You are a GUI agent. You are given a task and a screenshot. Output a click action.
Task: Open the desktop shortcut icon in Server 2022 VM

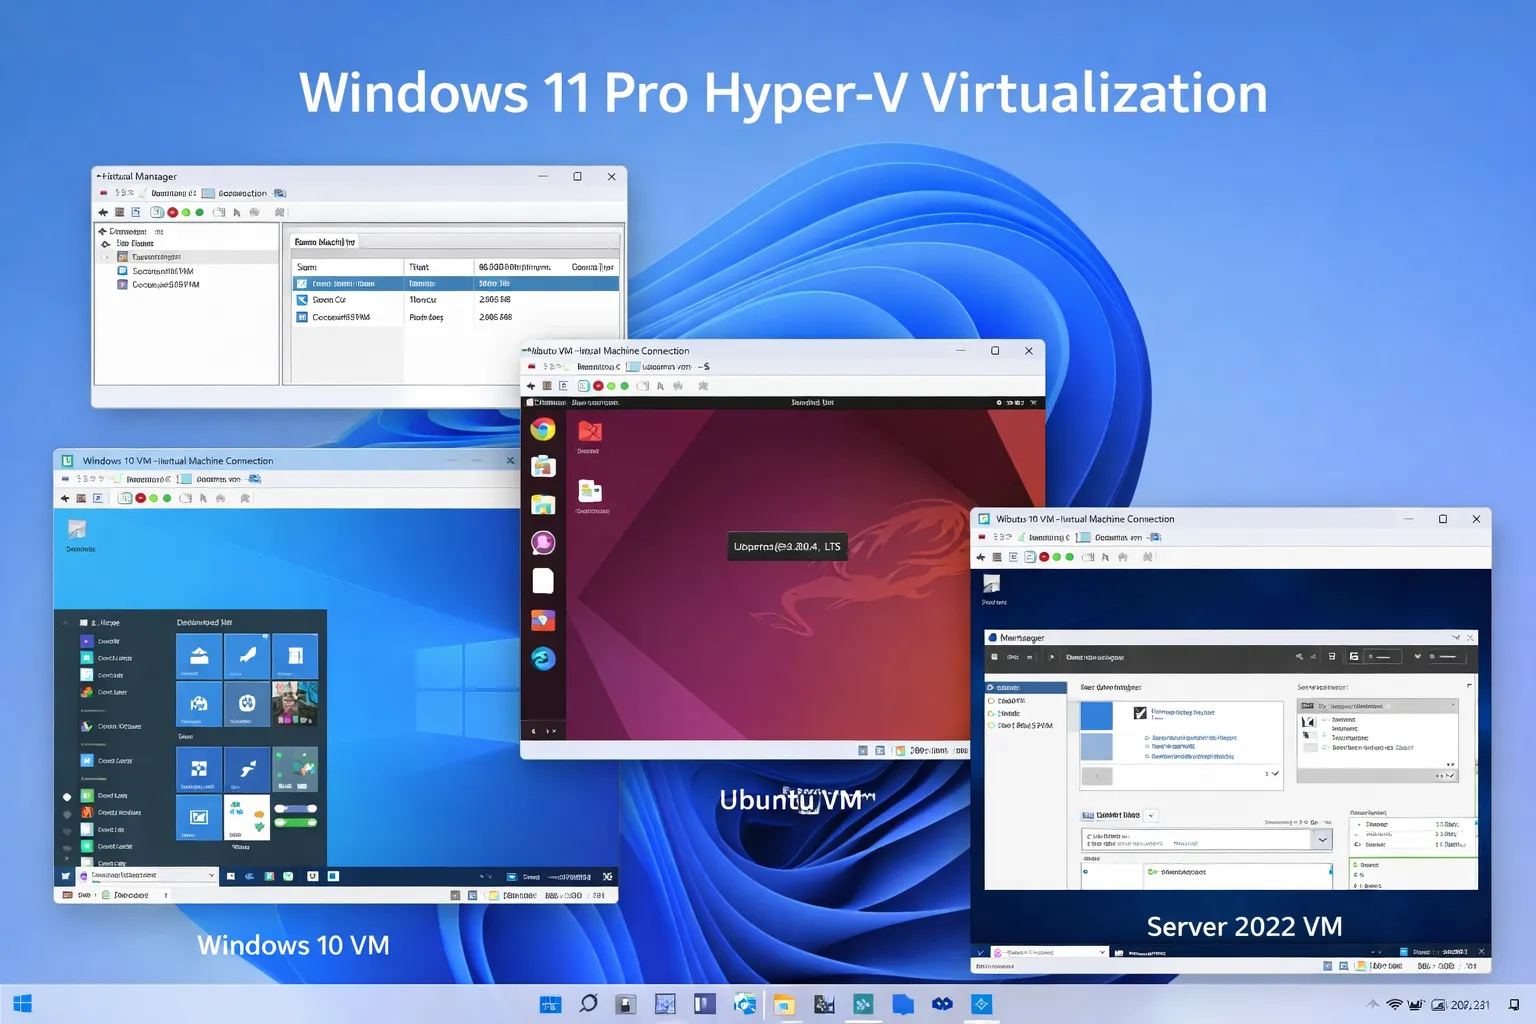point(992,584)
